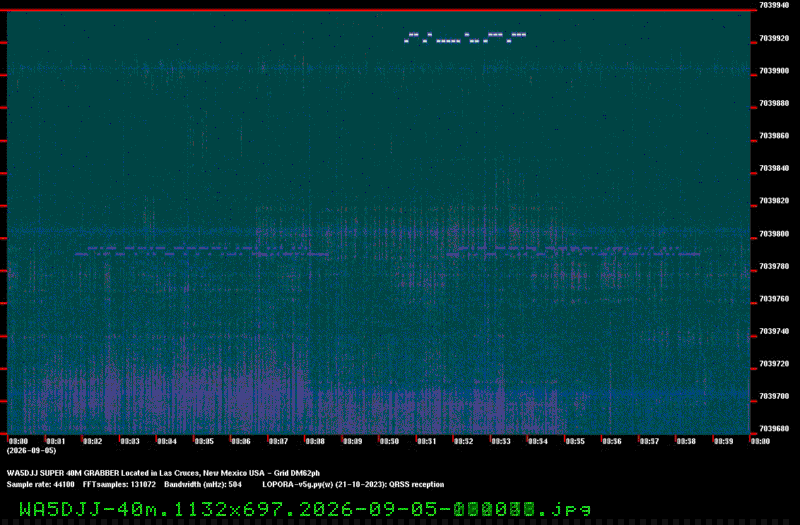Select the 7039860 frequency label

774,136
